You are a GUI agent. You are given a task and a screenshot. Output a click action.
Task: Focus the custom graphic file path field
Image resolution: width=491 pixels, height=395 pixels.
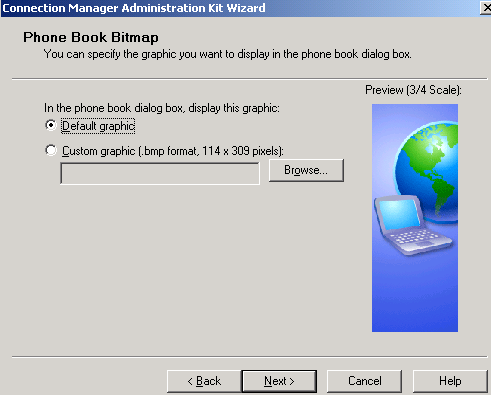160,173
